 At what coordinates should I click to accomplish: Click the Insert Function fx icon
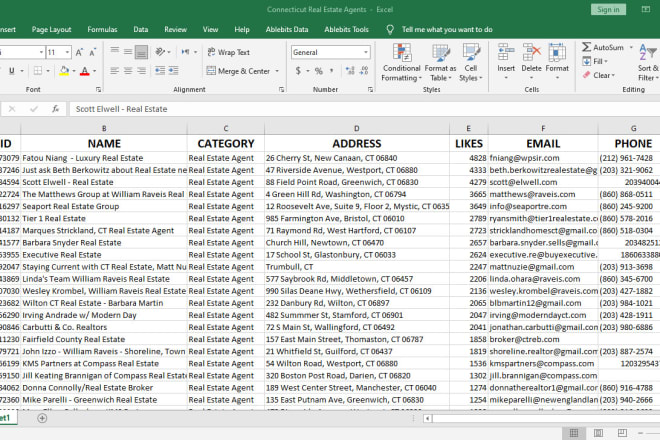coord(56,109)
